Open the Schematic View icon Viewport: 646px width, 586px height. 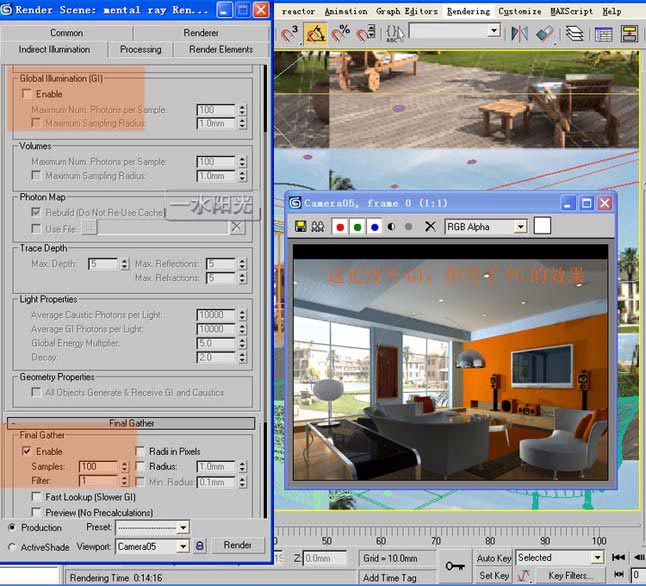point(630,34)
